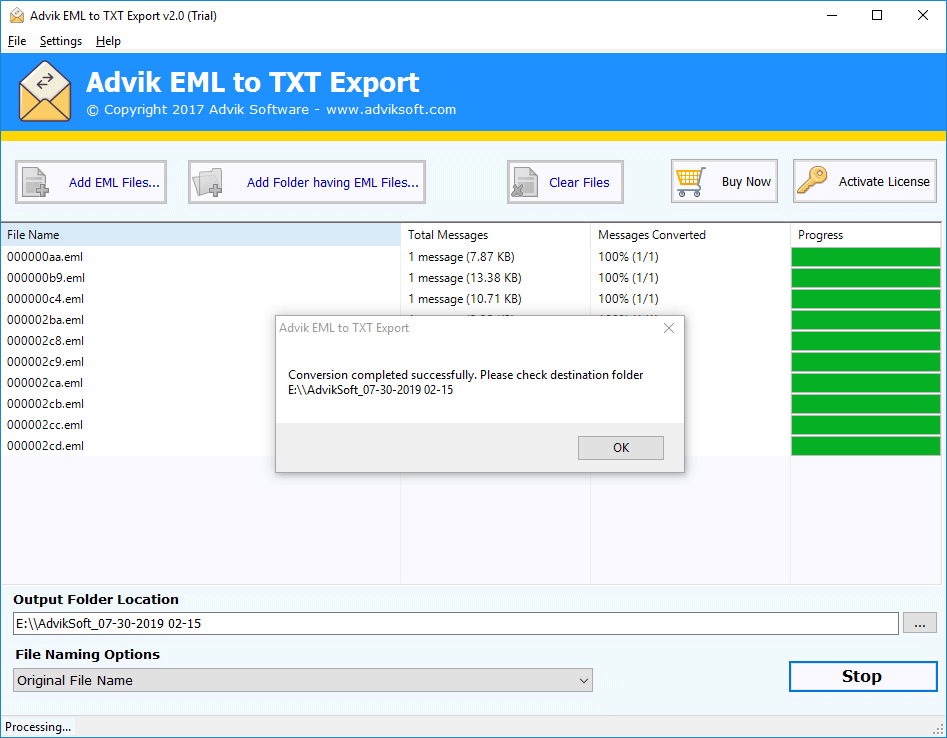Image resolution: width=947 pixels, height=738 pixels.
Task: Click the Activate License key icon
Action: [x=812, y=181]
